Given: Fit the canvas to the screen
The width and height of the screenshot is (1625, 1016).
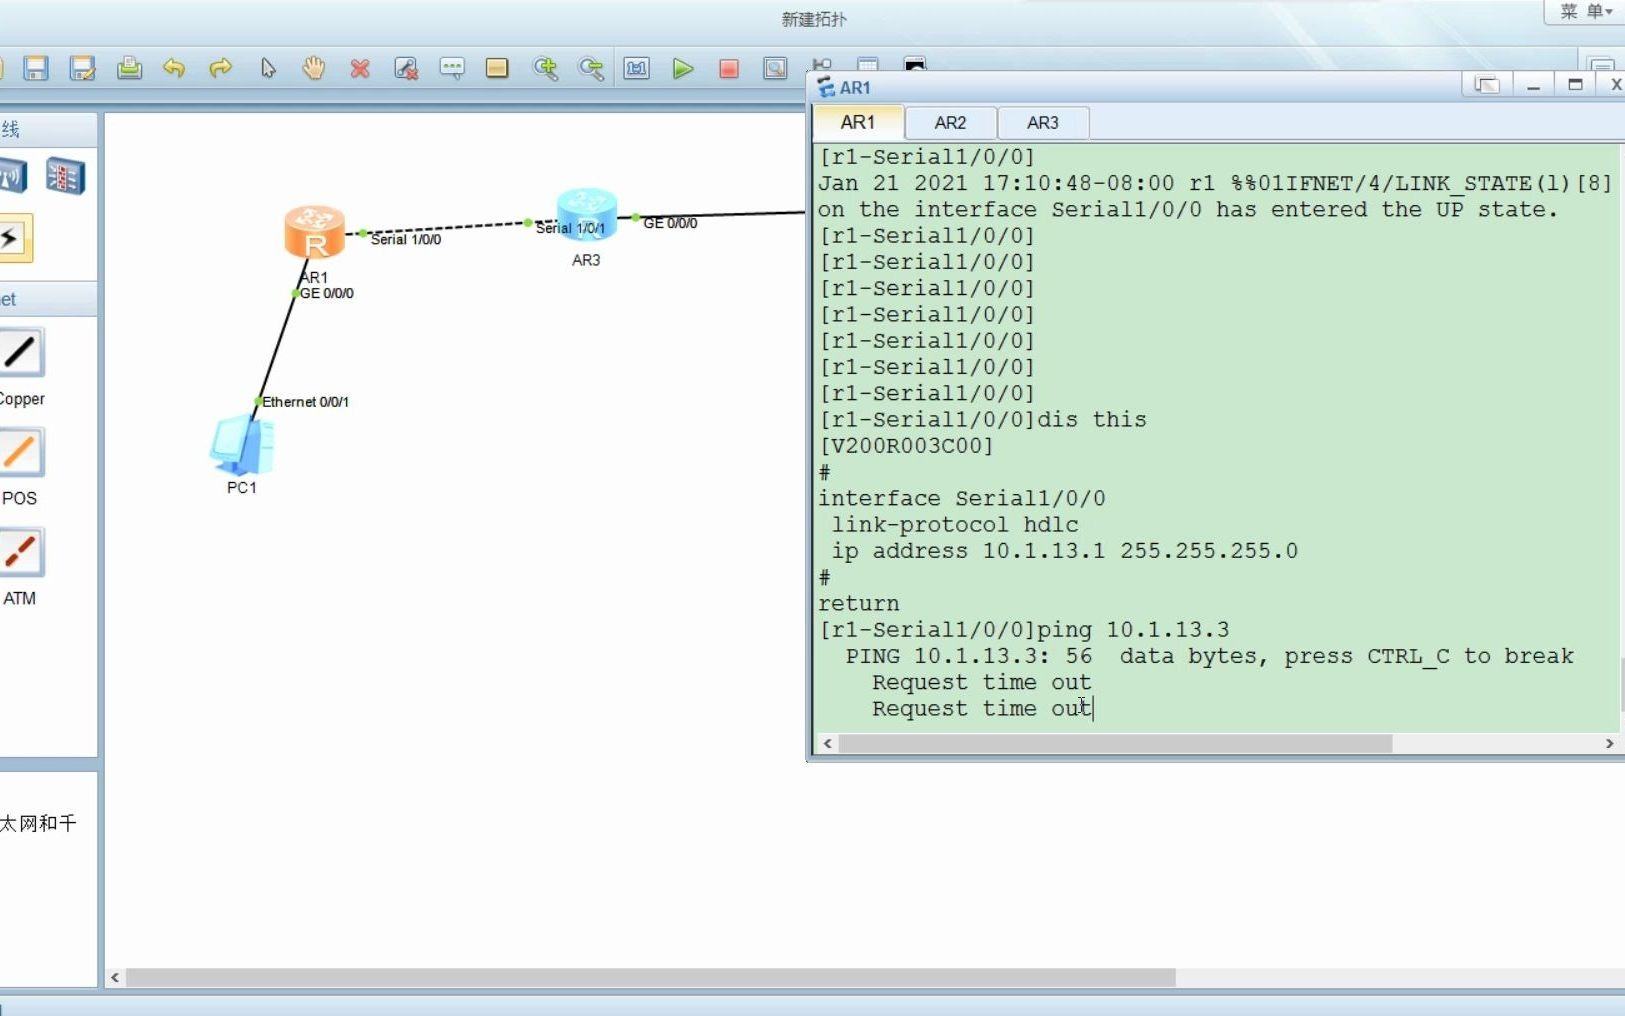Looking at the screenshot, I should 637,68.
